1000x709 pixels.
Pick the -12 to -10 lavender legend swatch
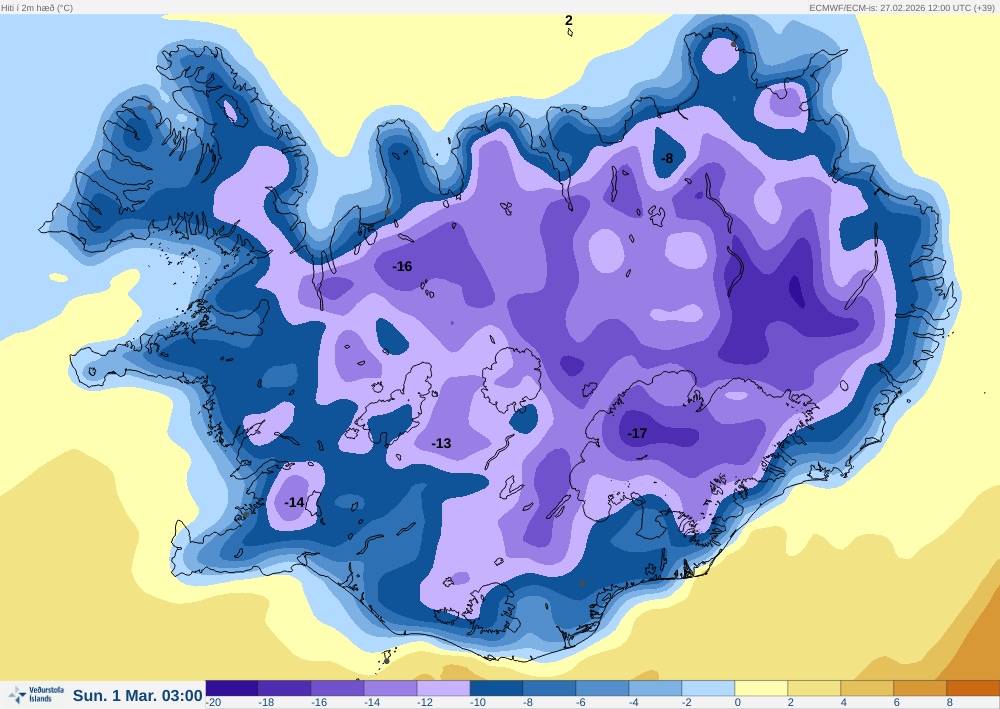point(443,688)
